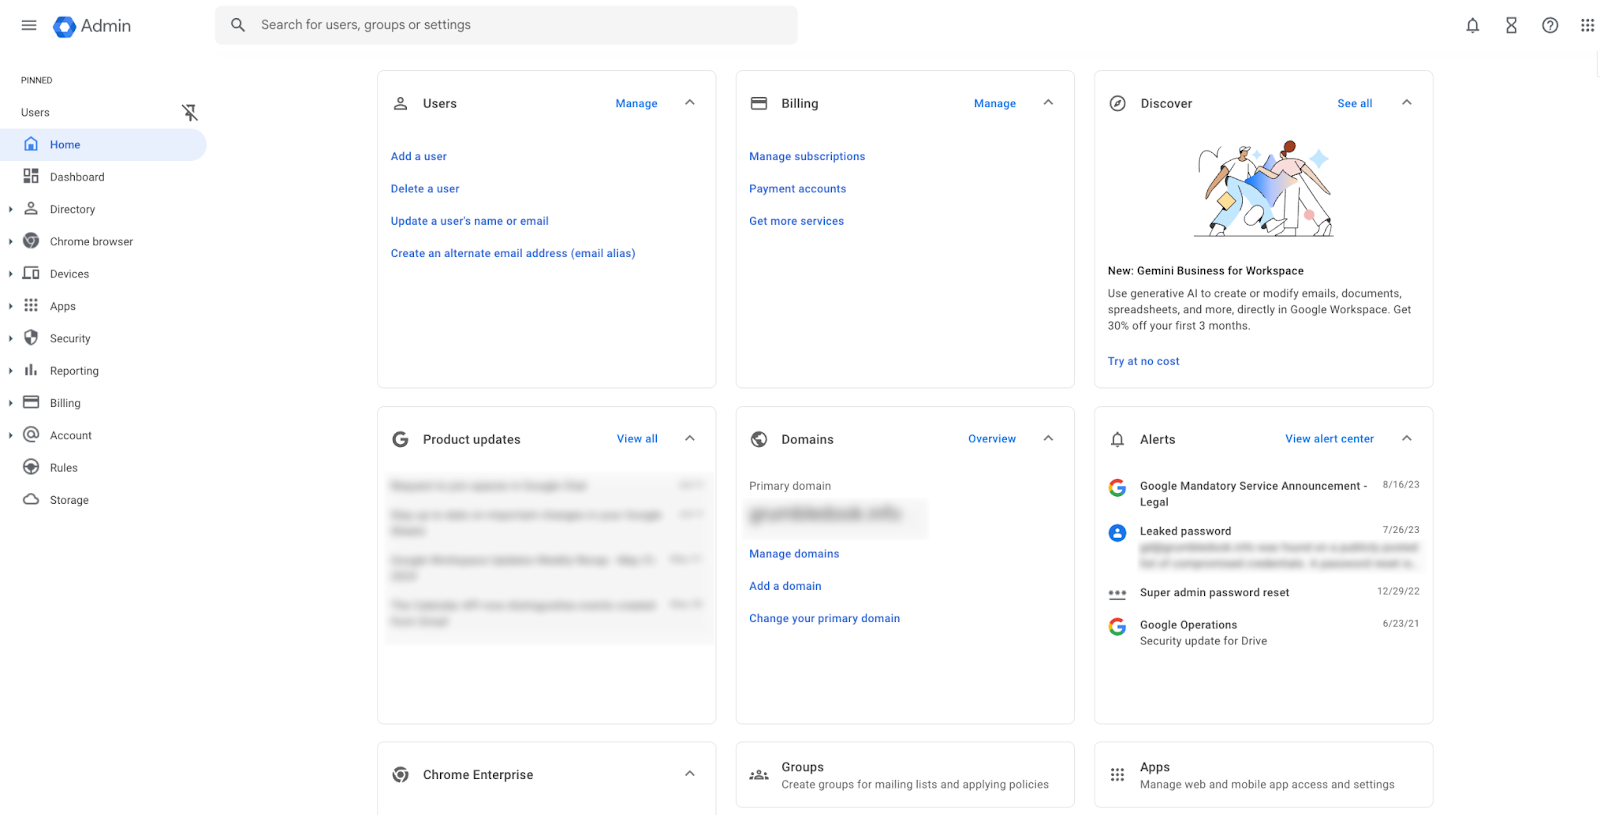Screen dimensions: 1600x815
Task: Click the Chrome Enterprise logo icon
Action: coord(401,775)
